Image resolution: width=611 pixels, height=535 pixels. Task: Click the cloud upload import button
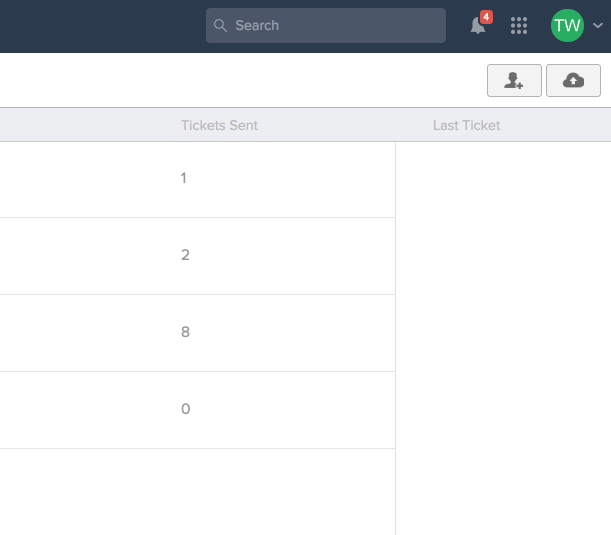point(573,80)
